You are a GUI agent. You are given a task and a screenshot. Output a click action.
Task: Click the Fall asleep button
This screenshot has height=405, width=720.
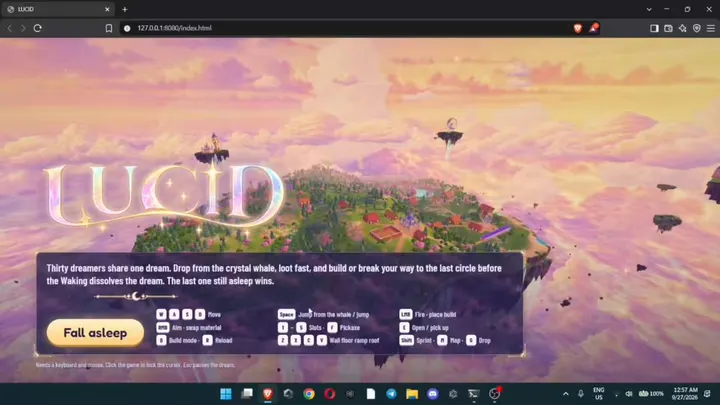[x=95, y=332]
